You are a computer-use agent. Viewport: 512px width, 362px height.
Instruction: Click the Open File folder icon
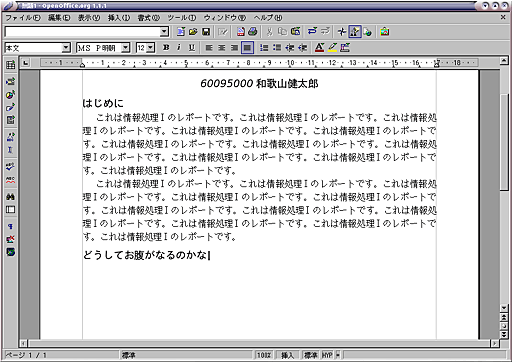pos(193,32)
